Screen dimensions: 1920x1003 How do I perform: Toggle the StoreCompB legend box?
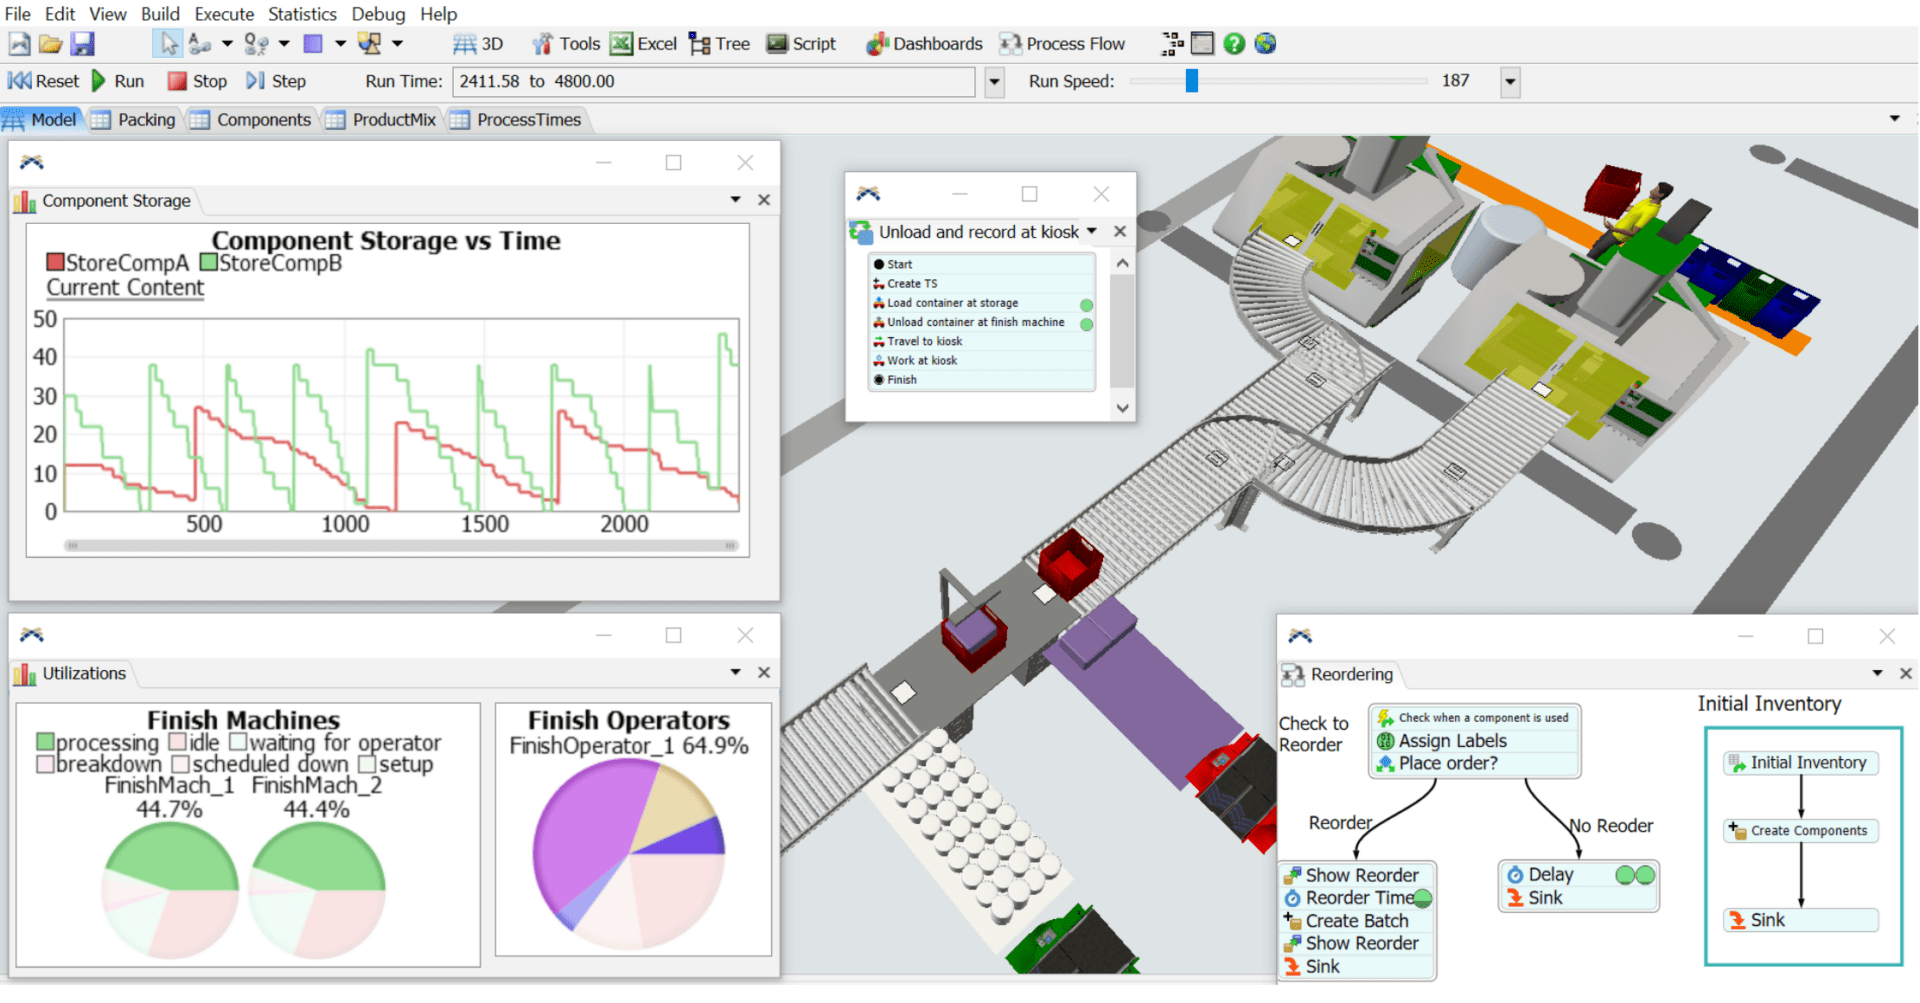(209, 263)
